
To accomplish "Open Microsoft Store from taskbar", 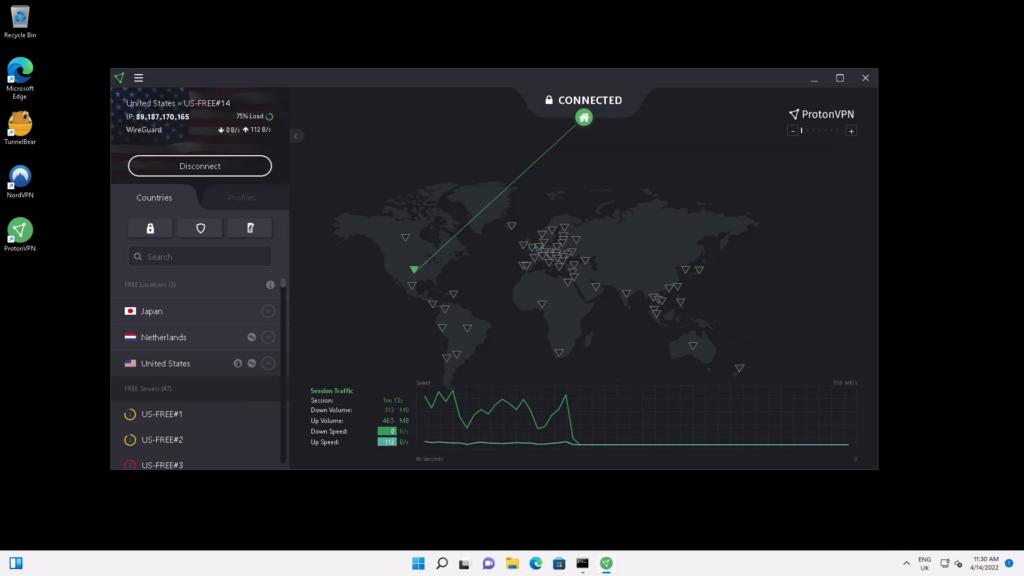I will 559,563.
